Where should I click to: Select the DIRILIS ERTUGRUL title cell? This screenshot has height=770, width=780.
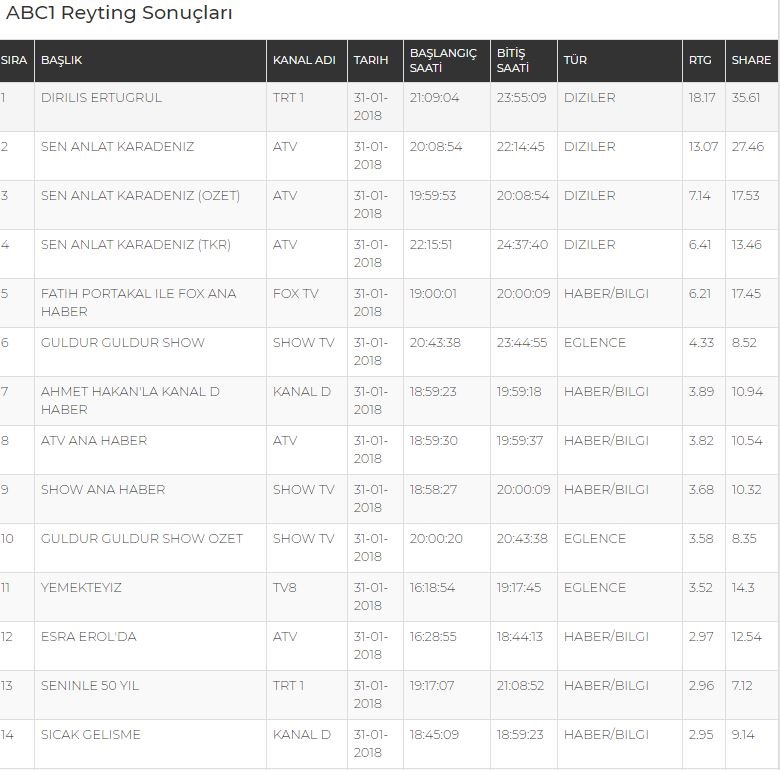[101, 98]
